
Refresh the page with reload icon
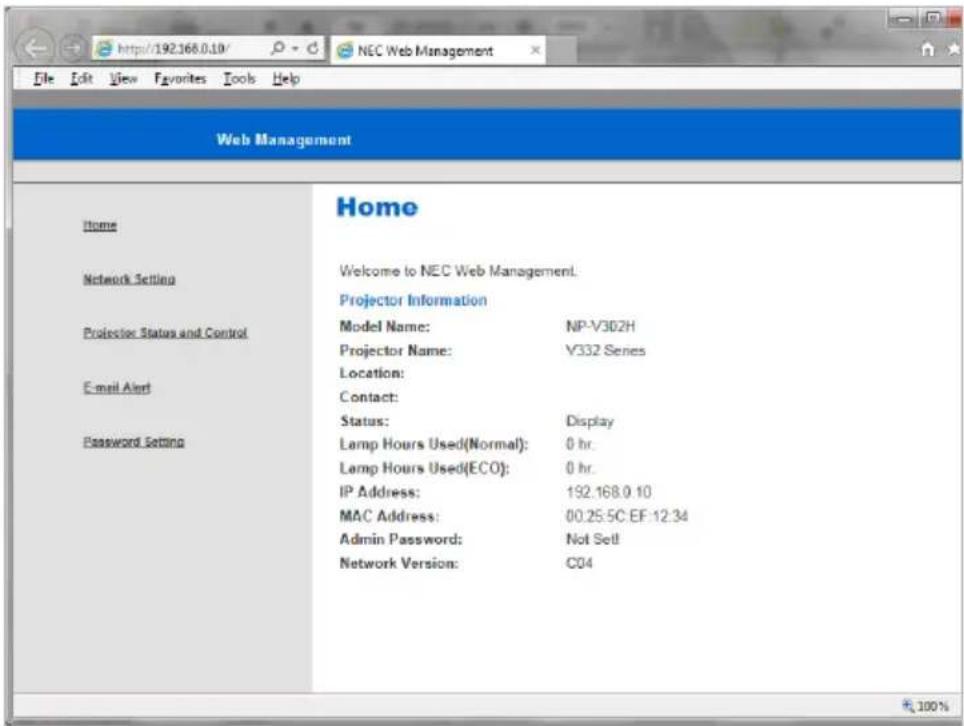pos(313,48)
